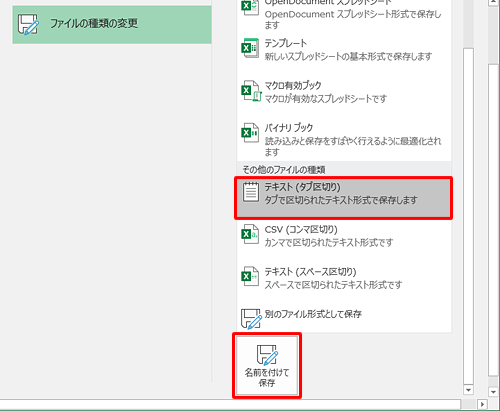Click description カンマで区切られたテキスト形式です
This screenshot has width=500, height=411.
329,242
